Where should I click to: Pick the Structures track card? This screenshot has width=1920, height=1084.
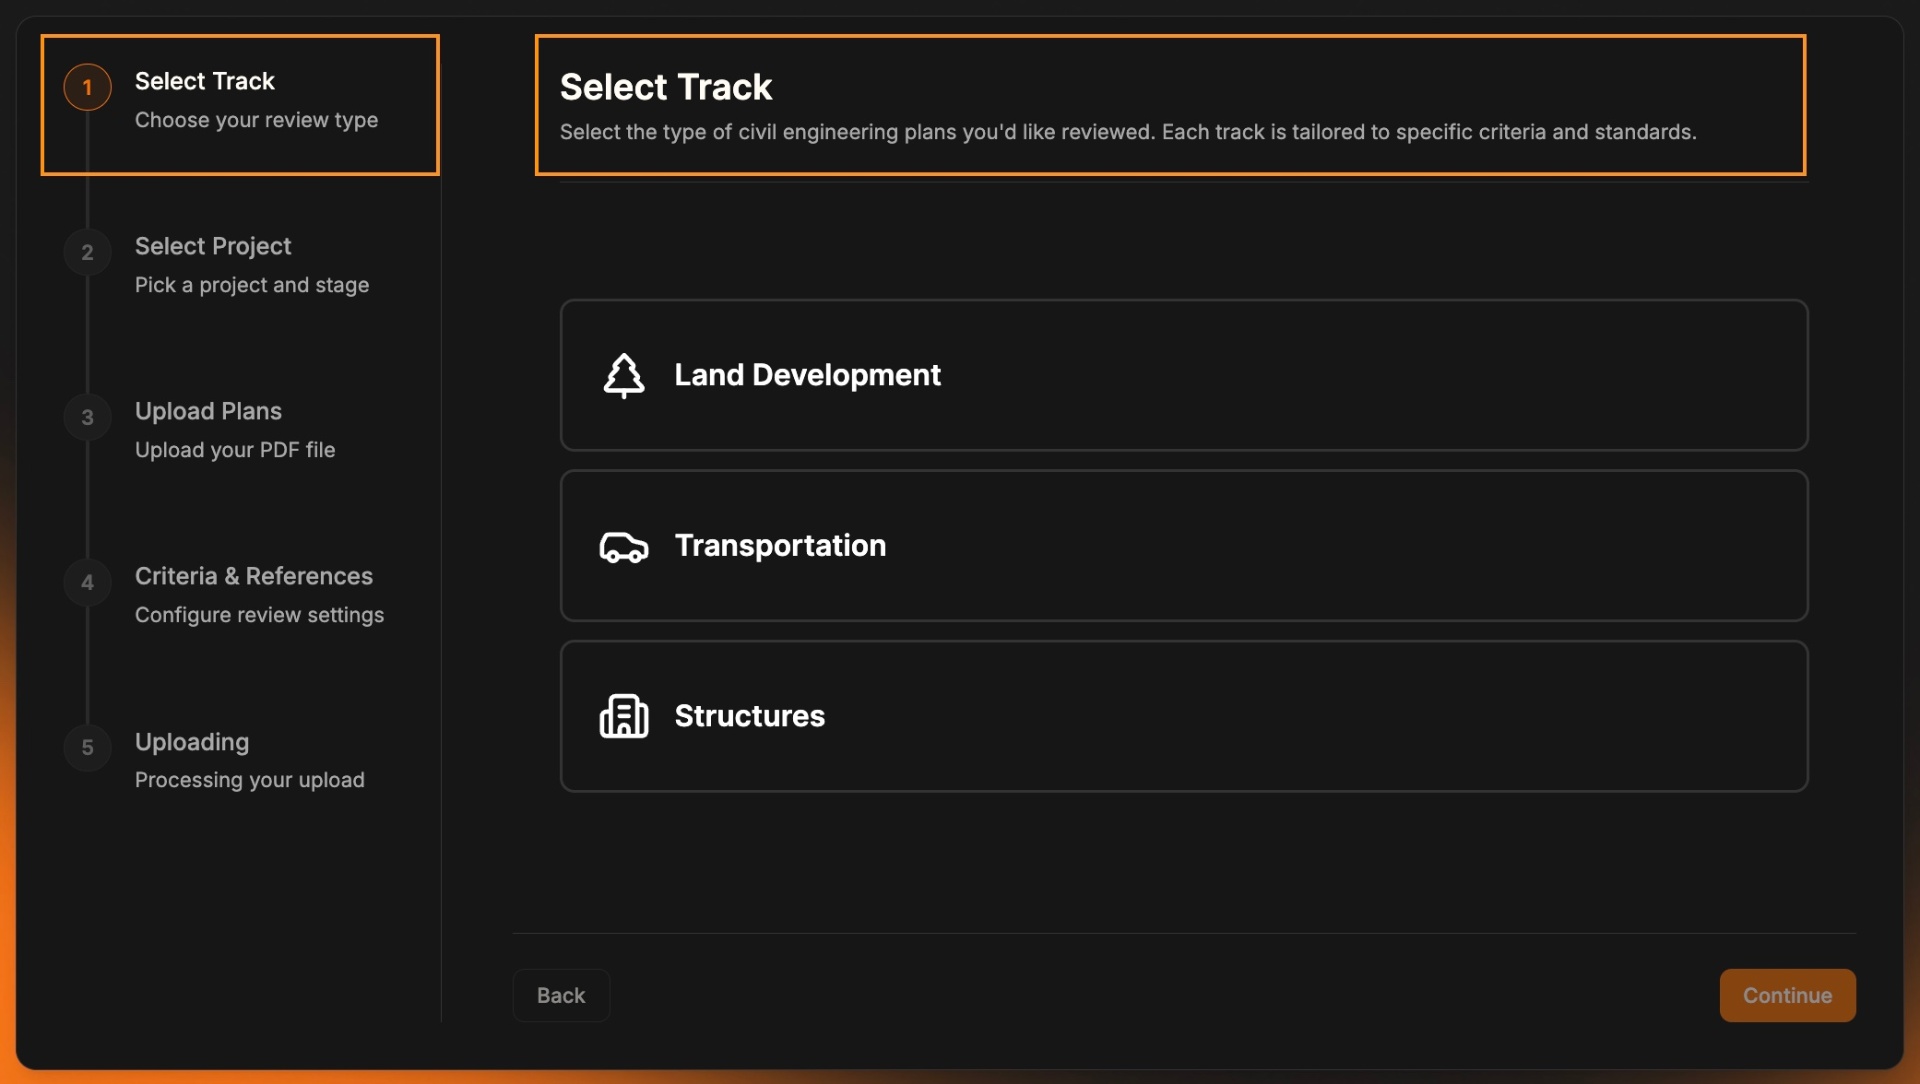(x=1184, y=716)
